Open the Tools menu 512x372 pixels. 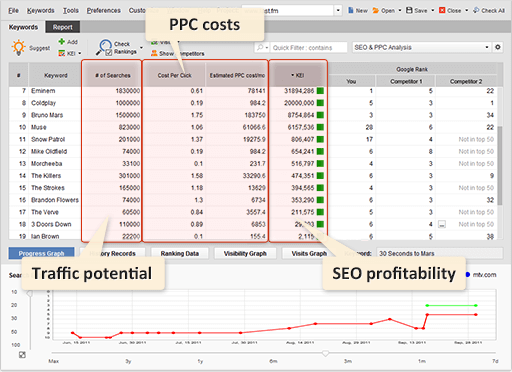(71, 10)
